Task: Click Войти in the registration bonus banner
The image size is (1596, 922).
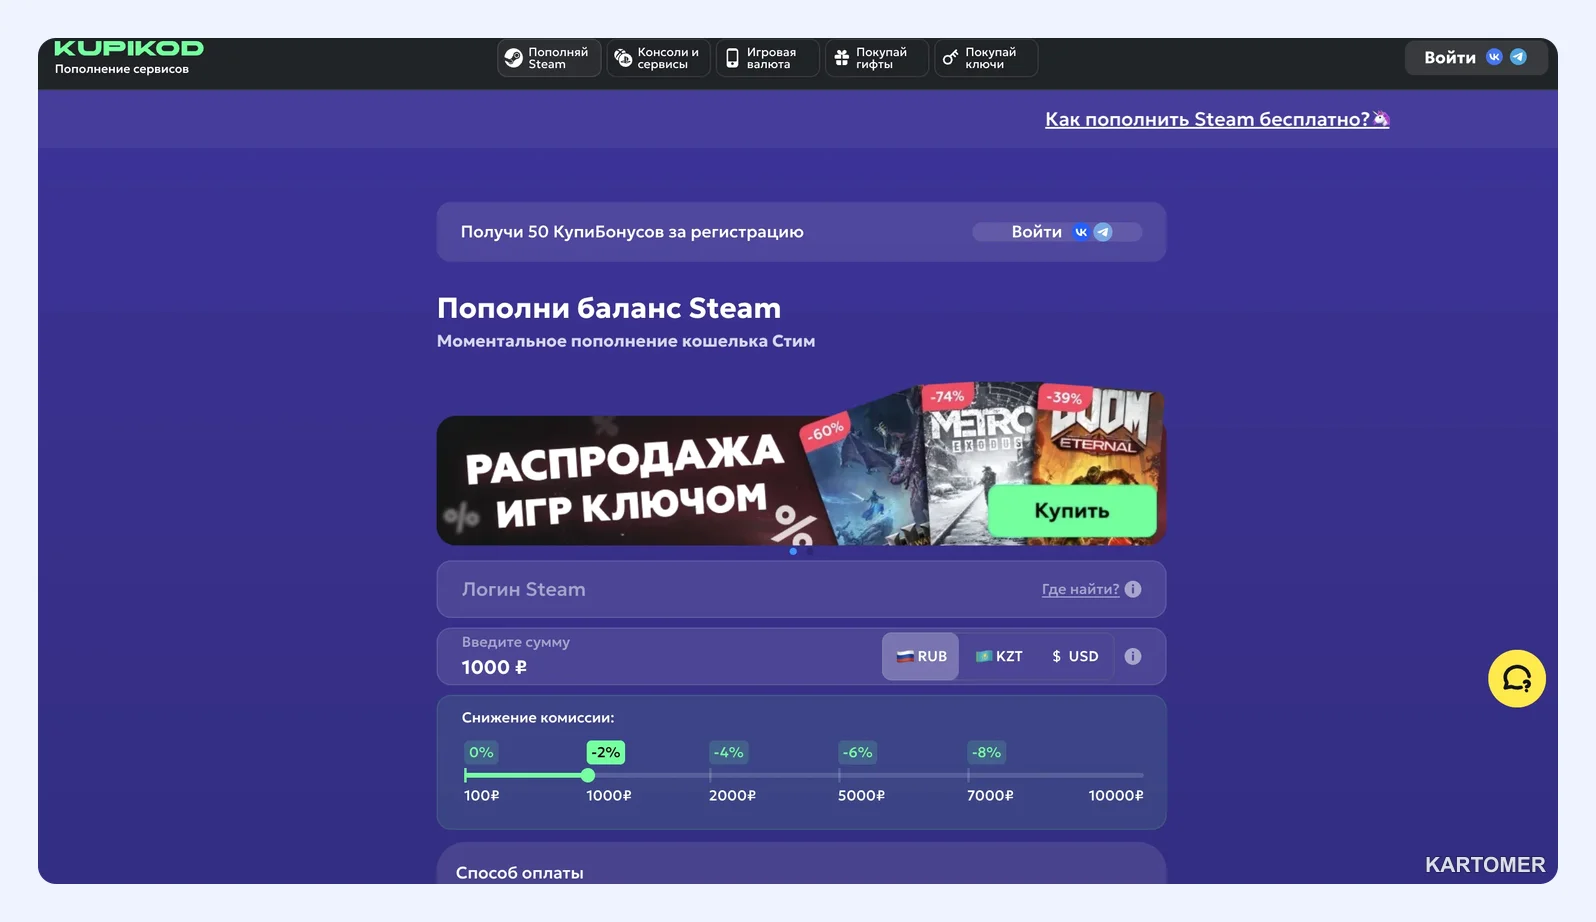Action: (1057, 232)
